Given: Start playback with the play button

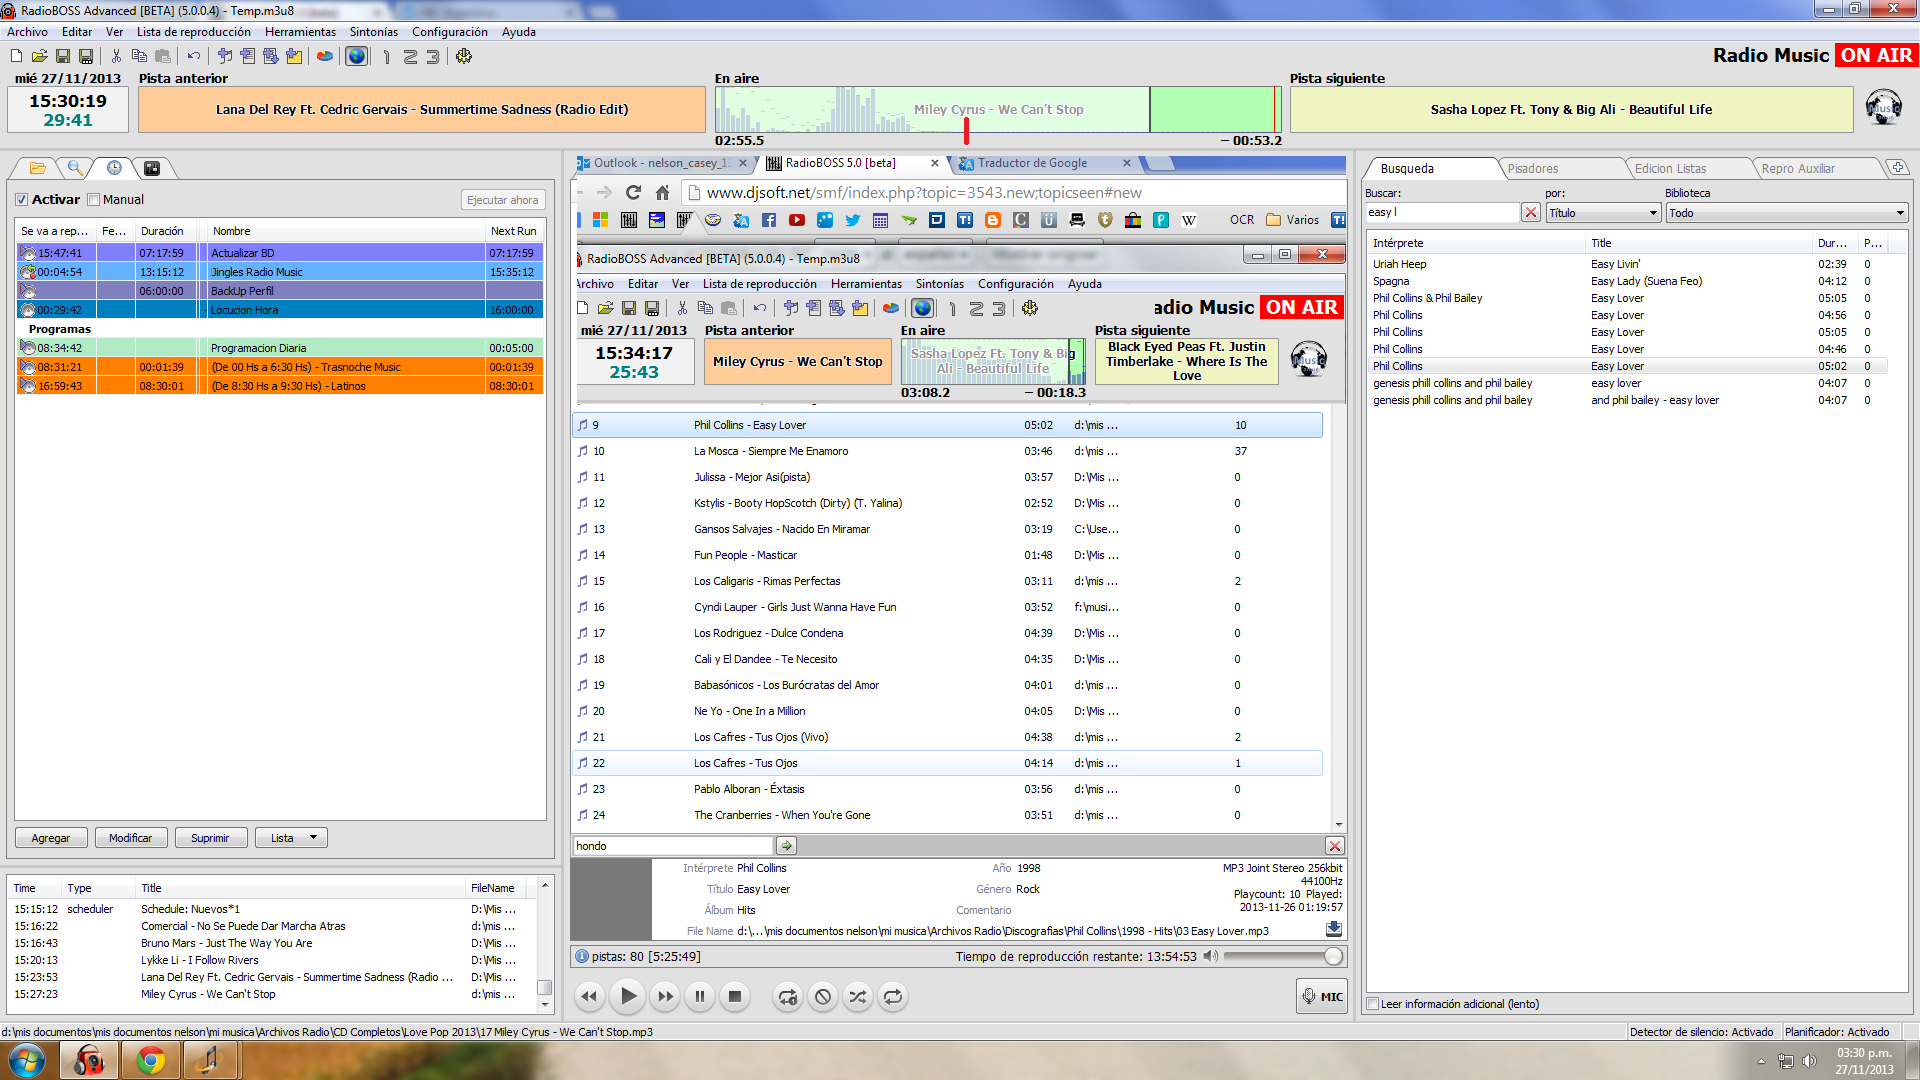Looking at the screenshot, I should point(628,996).
